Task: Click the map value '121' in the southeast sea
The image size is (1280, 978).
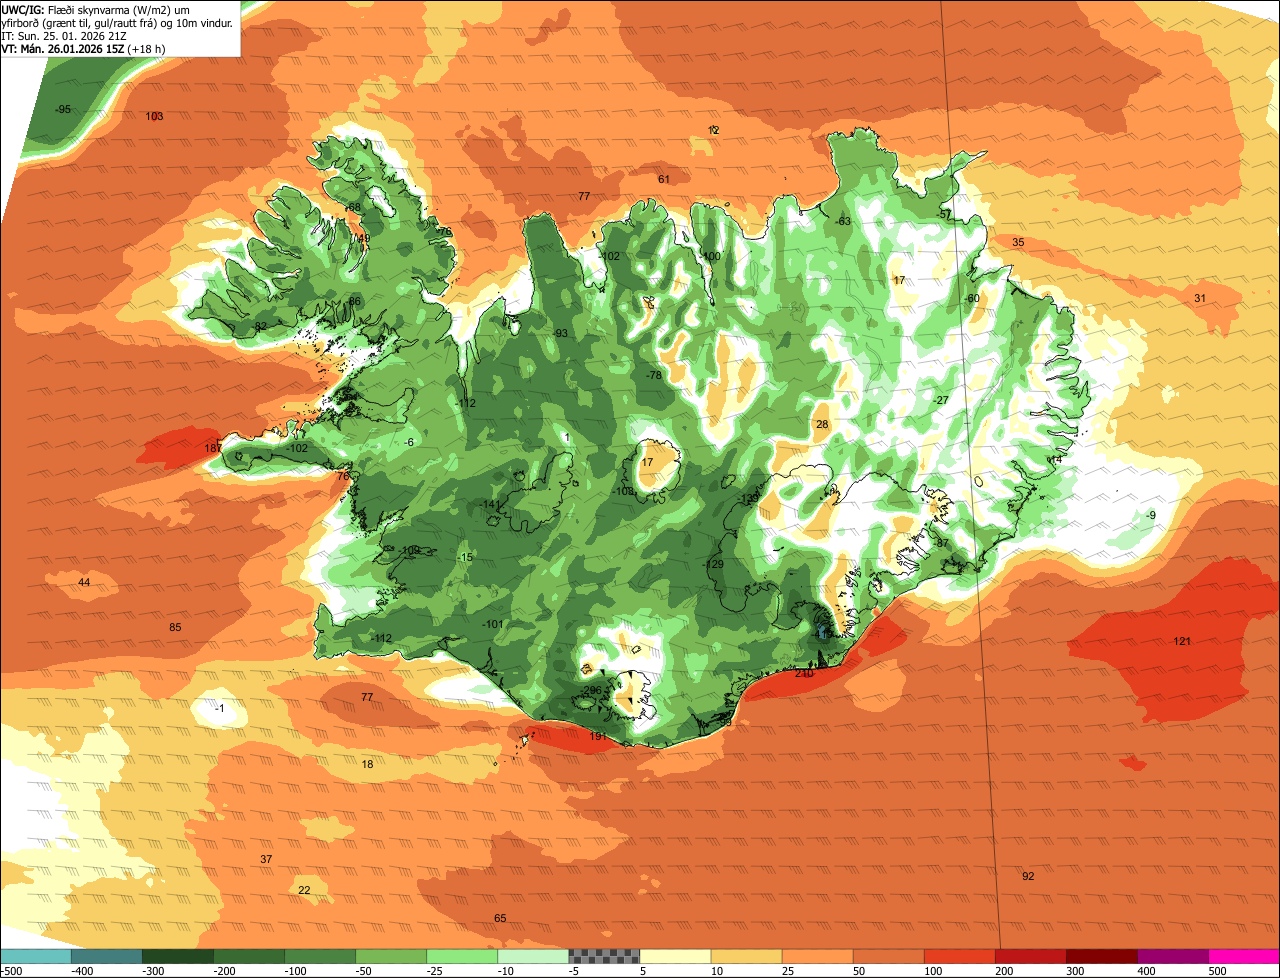Action: (1182, 642)
